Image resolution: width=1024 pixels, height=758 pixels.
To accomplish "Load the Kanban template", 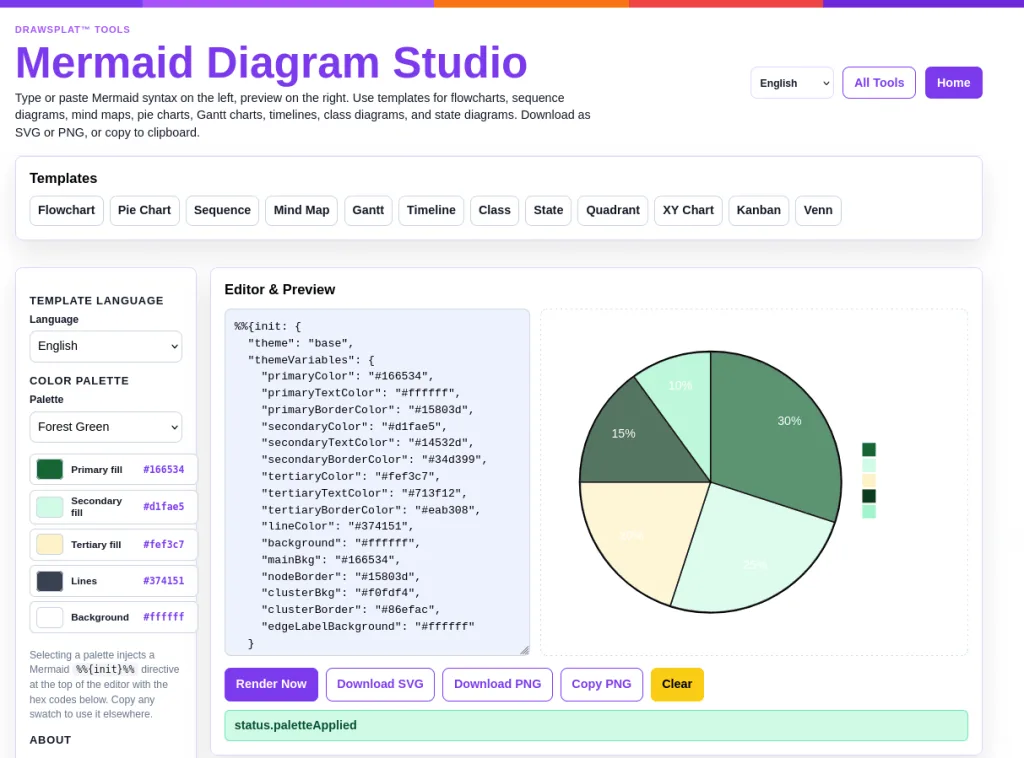I will [x=759, y=210].
